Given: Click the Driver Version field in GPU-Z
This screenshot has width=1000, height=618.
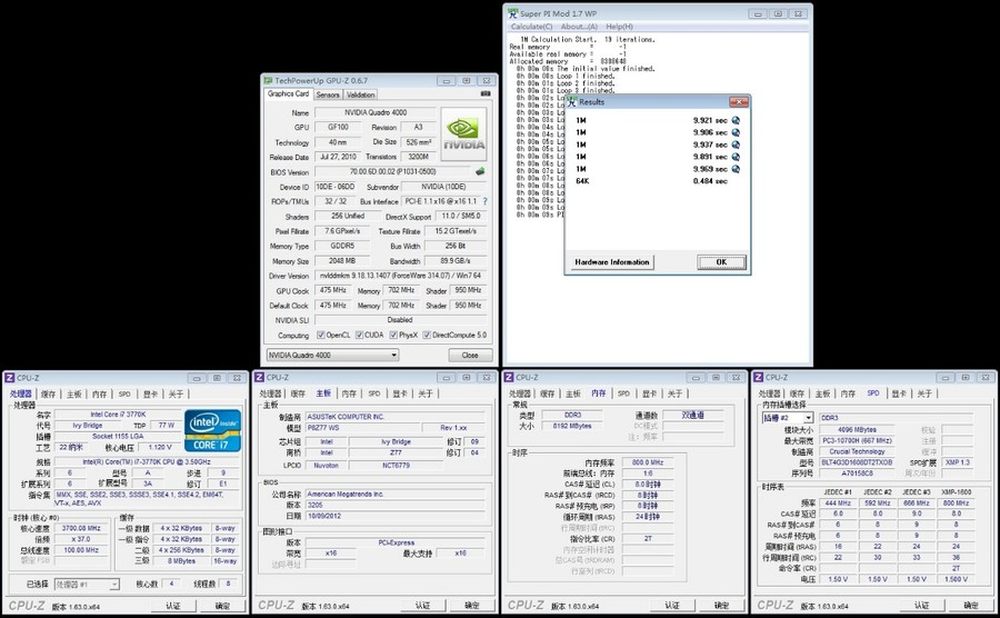Looking at the screenshot, I should tap(401, 276).
